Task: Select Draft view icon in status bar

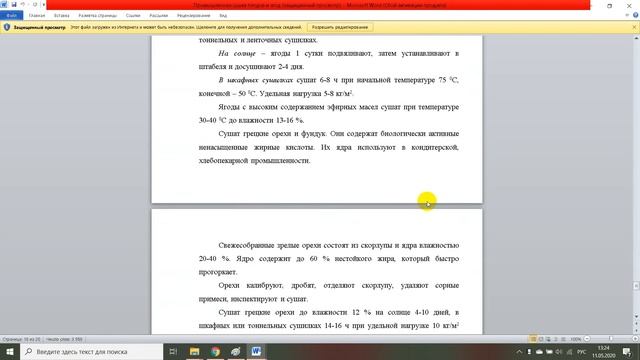Action: tap(563, 339)
